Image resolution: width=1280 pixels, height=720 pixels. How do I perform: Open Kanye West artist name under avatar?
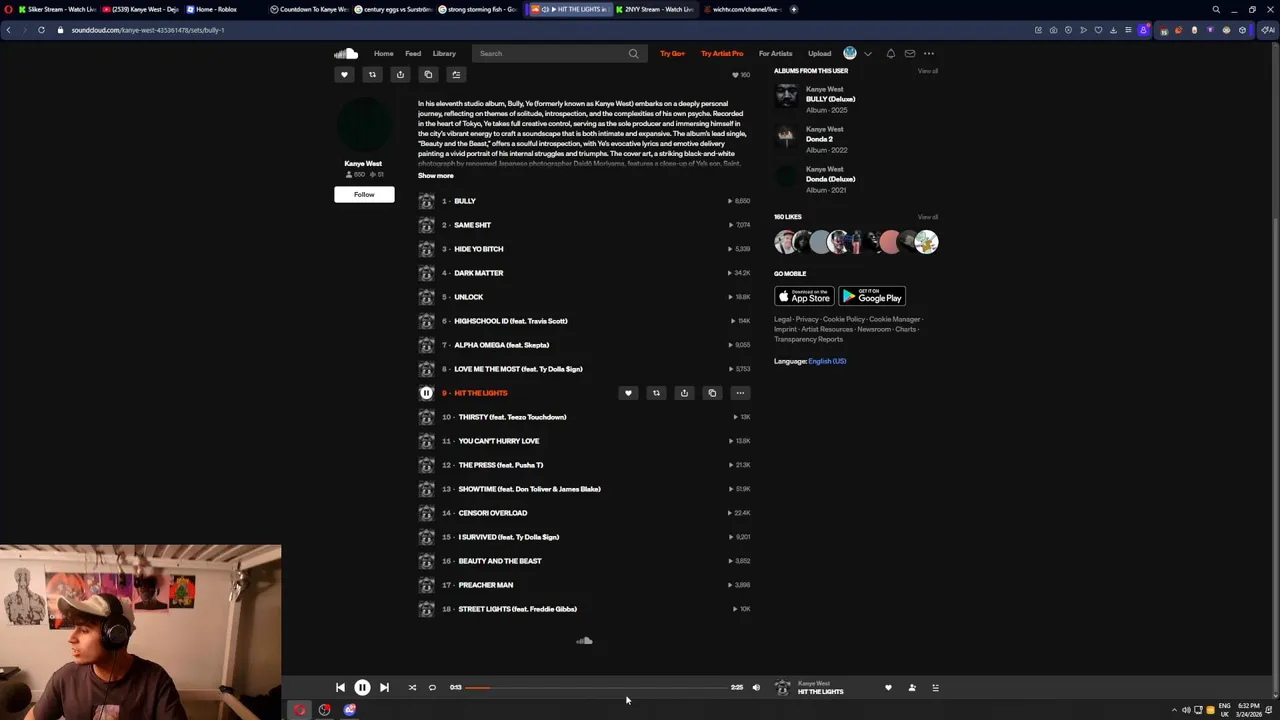click(363, 163)
